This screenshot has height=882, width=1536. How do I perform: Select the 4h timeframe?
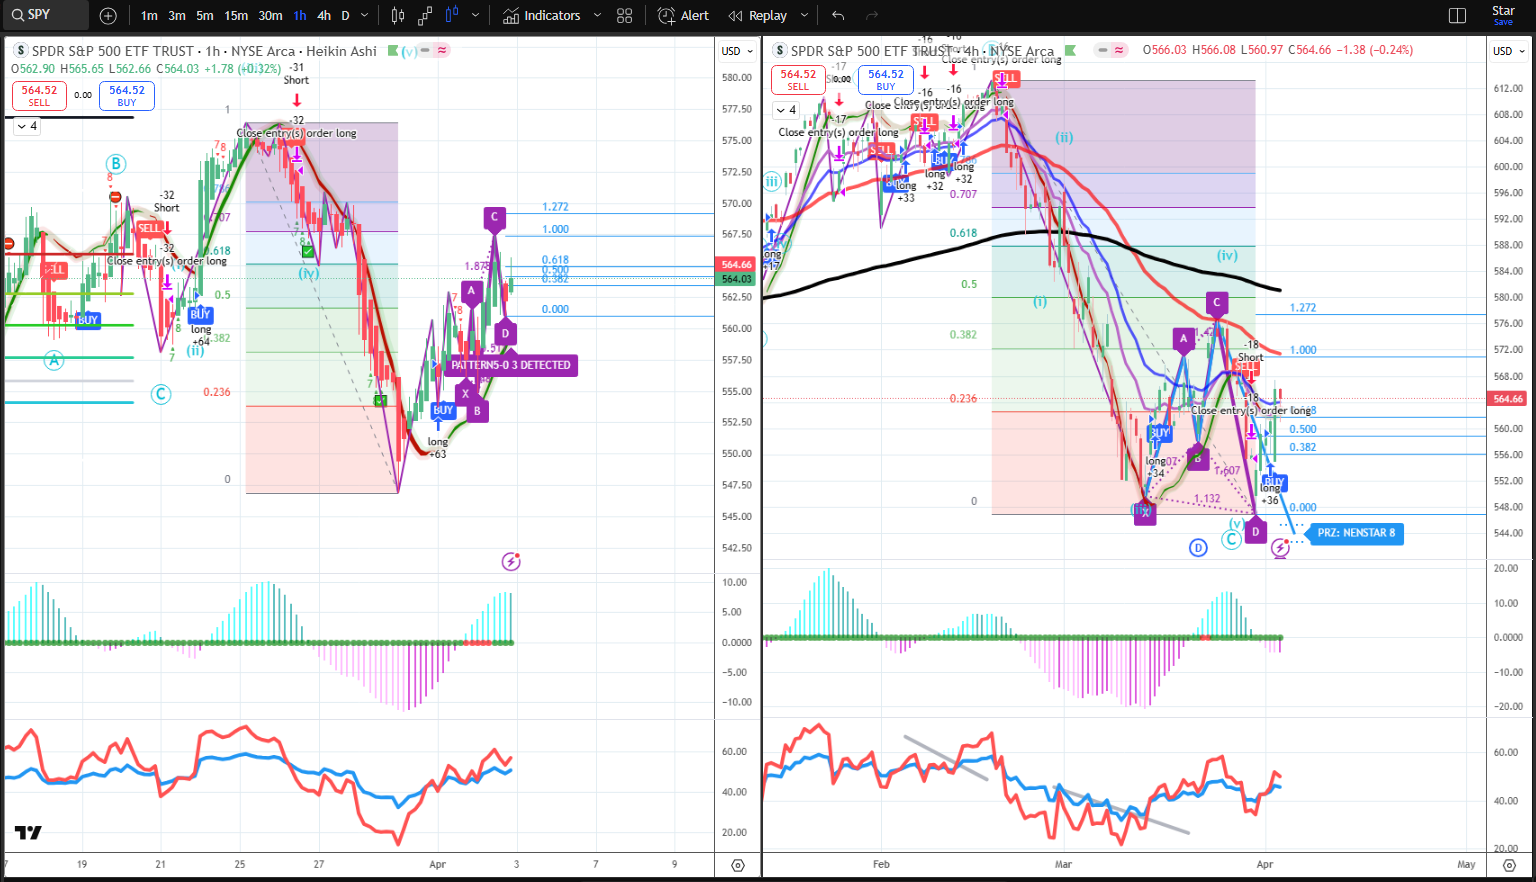[x=324, y=16]
